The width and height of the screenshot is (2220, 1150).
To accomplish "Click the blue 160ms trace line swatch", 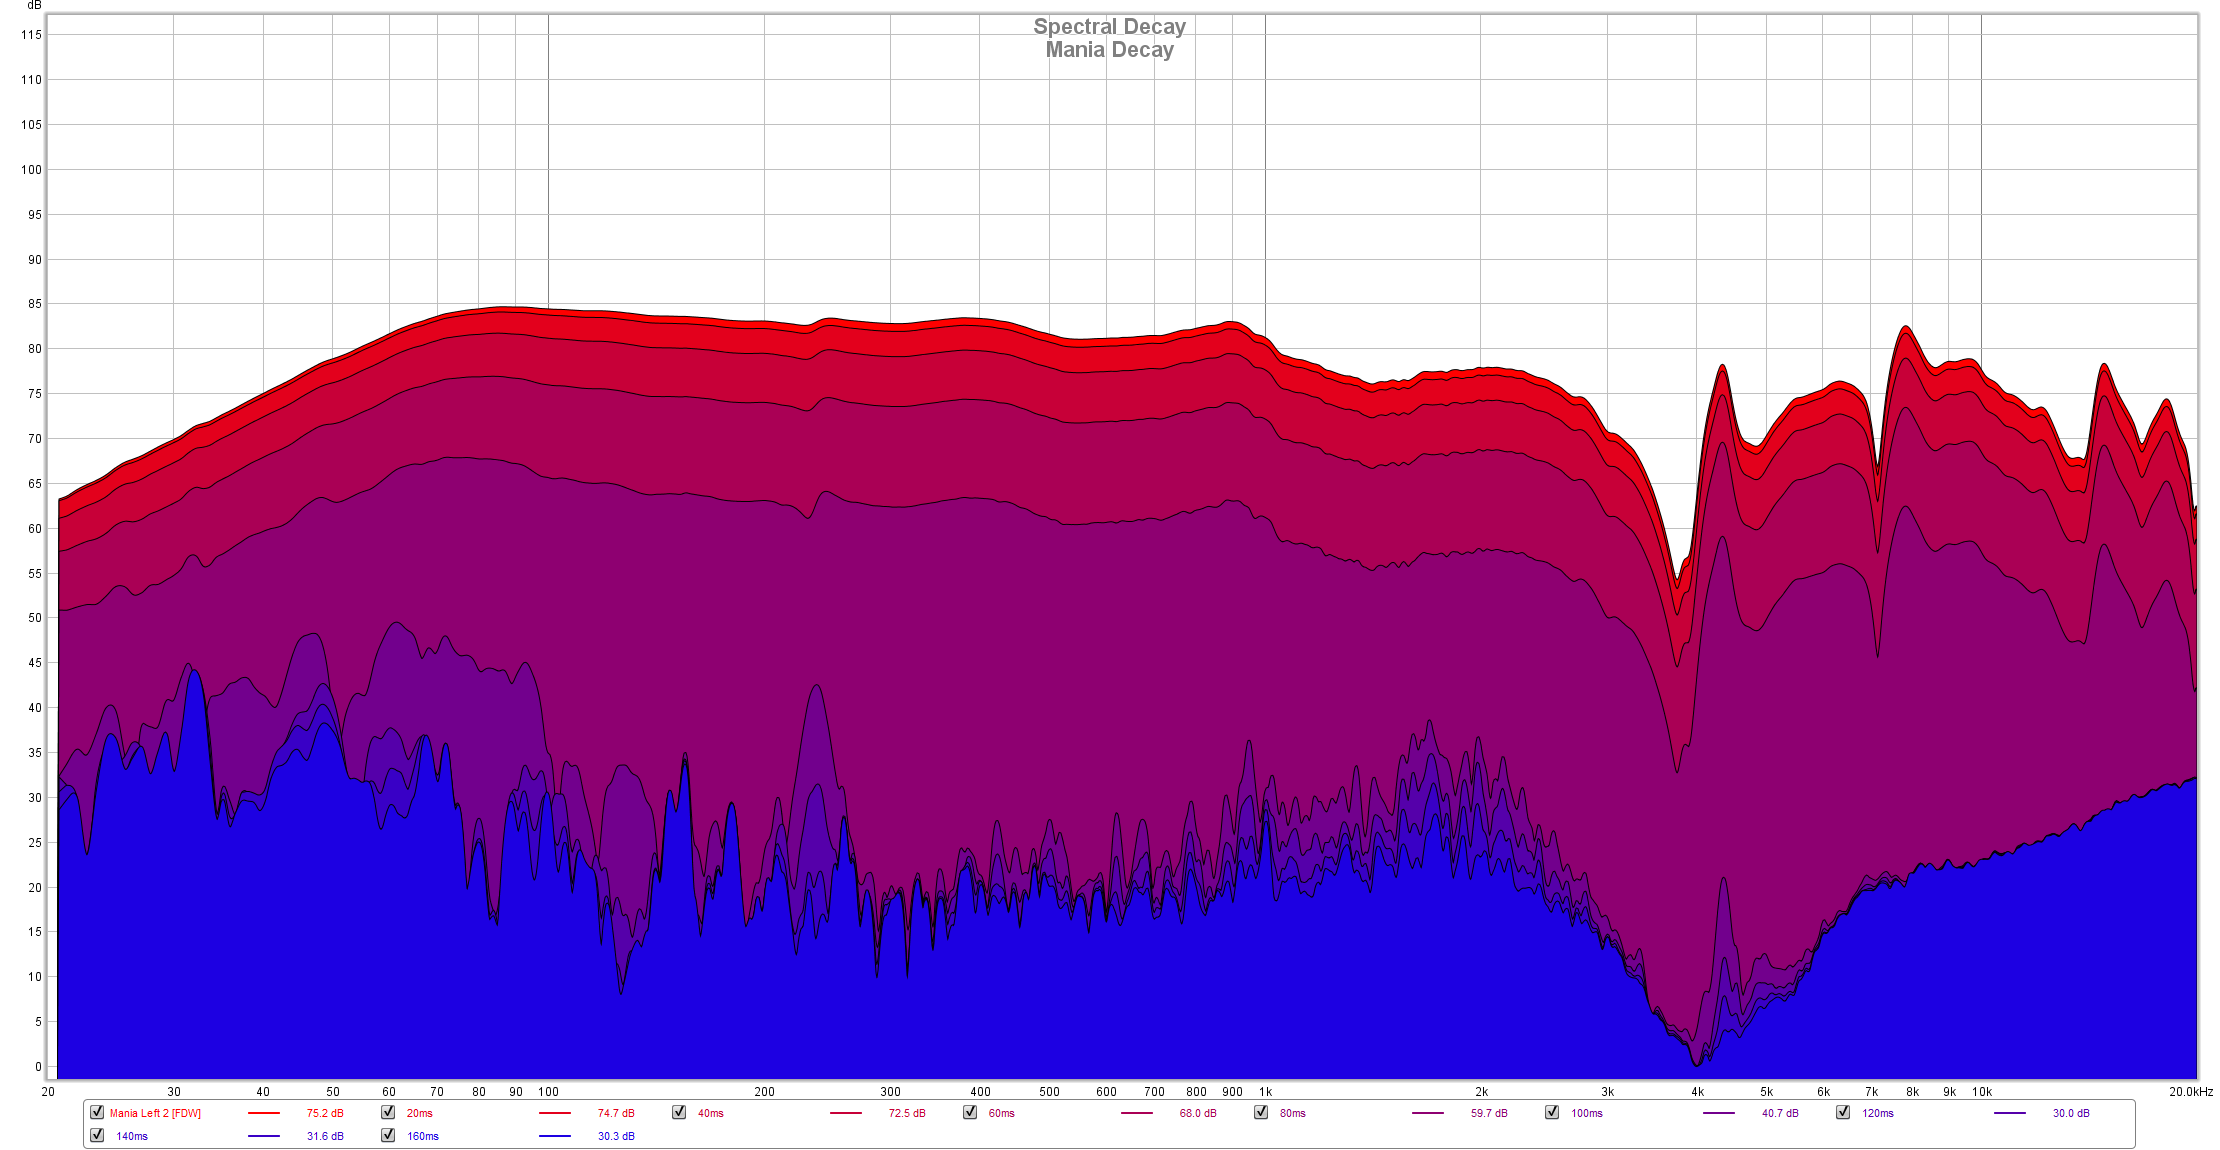I will pyautogui.click(x=555, y=1136).
